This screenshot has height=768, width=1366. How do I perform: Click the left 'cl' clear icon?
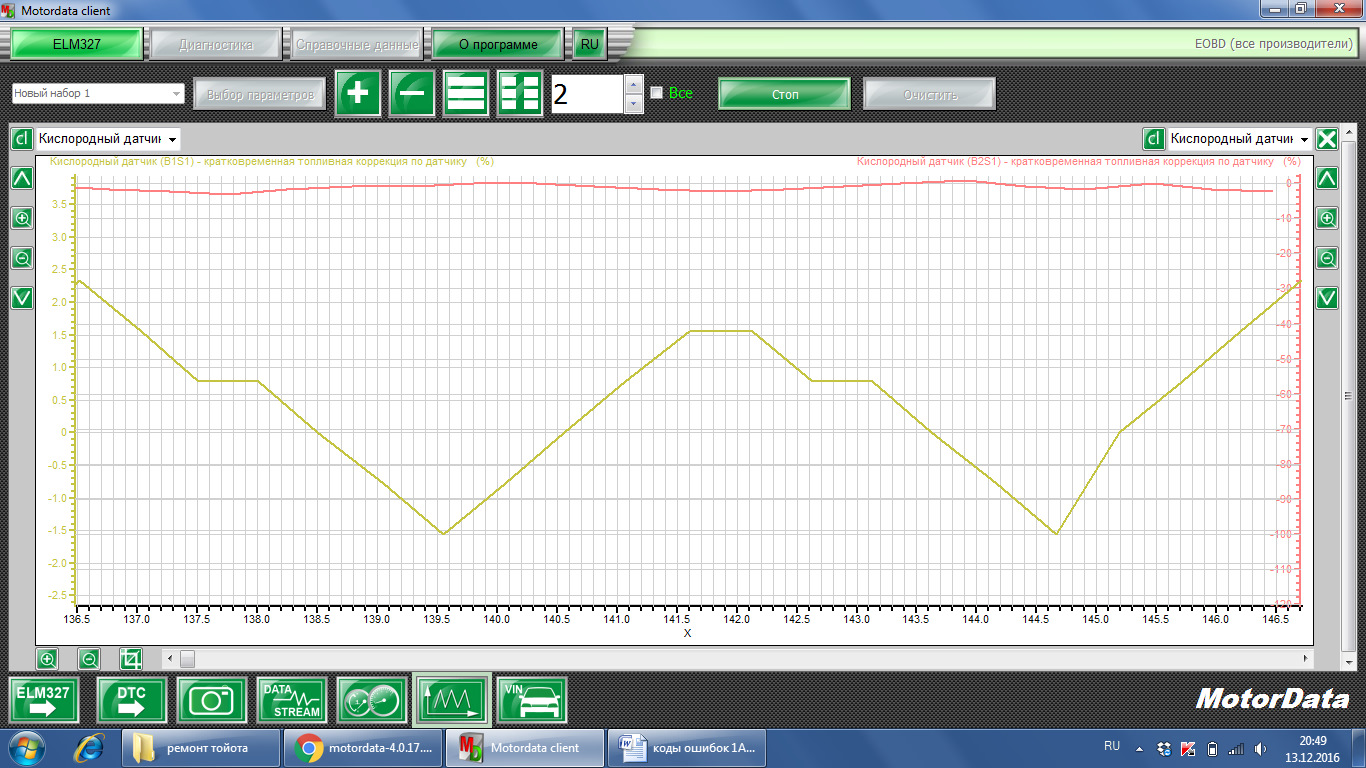point(22,139)
